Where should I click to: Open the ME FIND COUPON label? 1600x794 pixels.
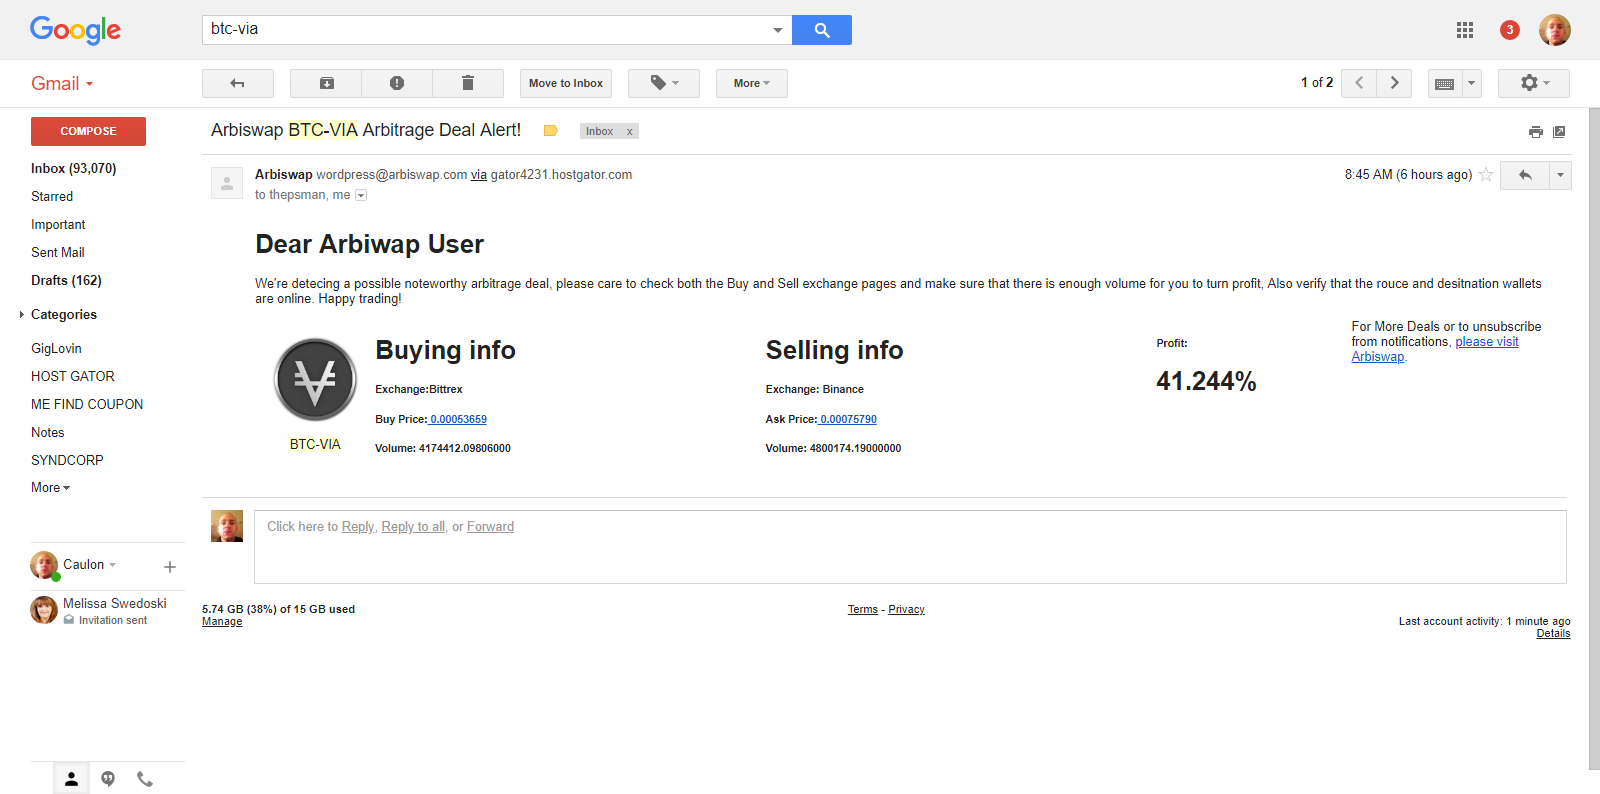(87, 405)
